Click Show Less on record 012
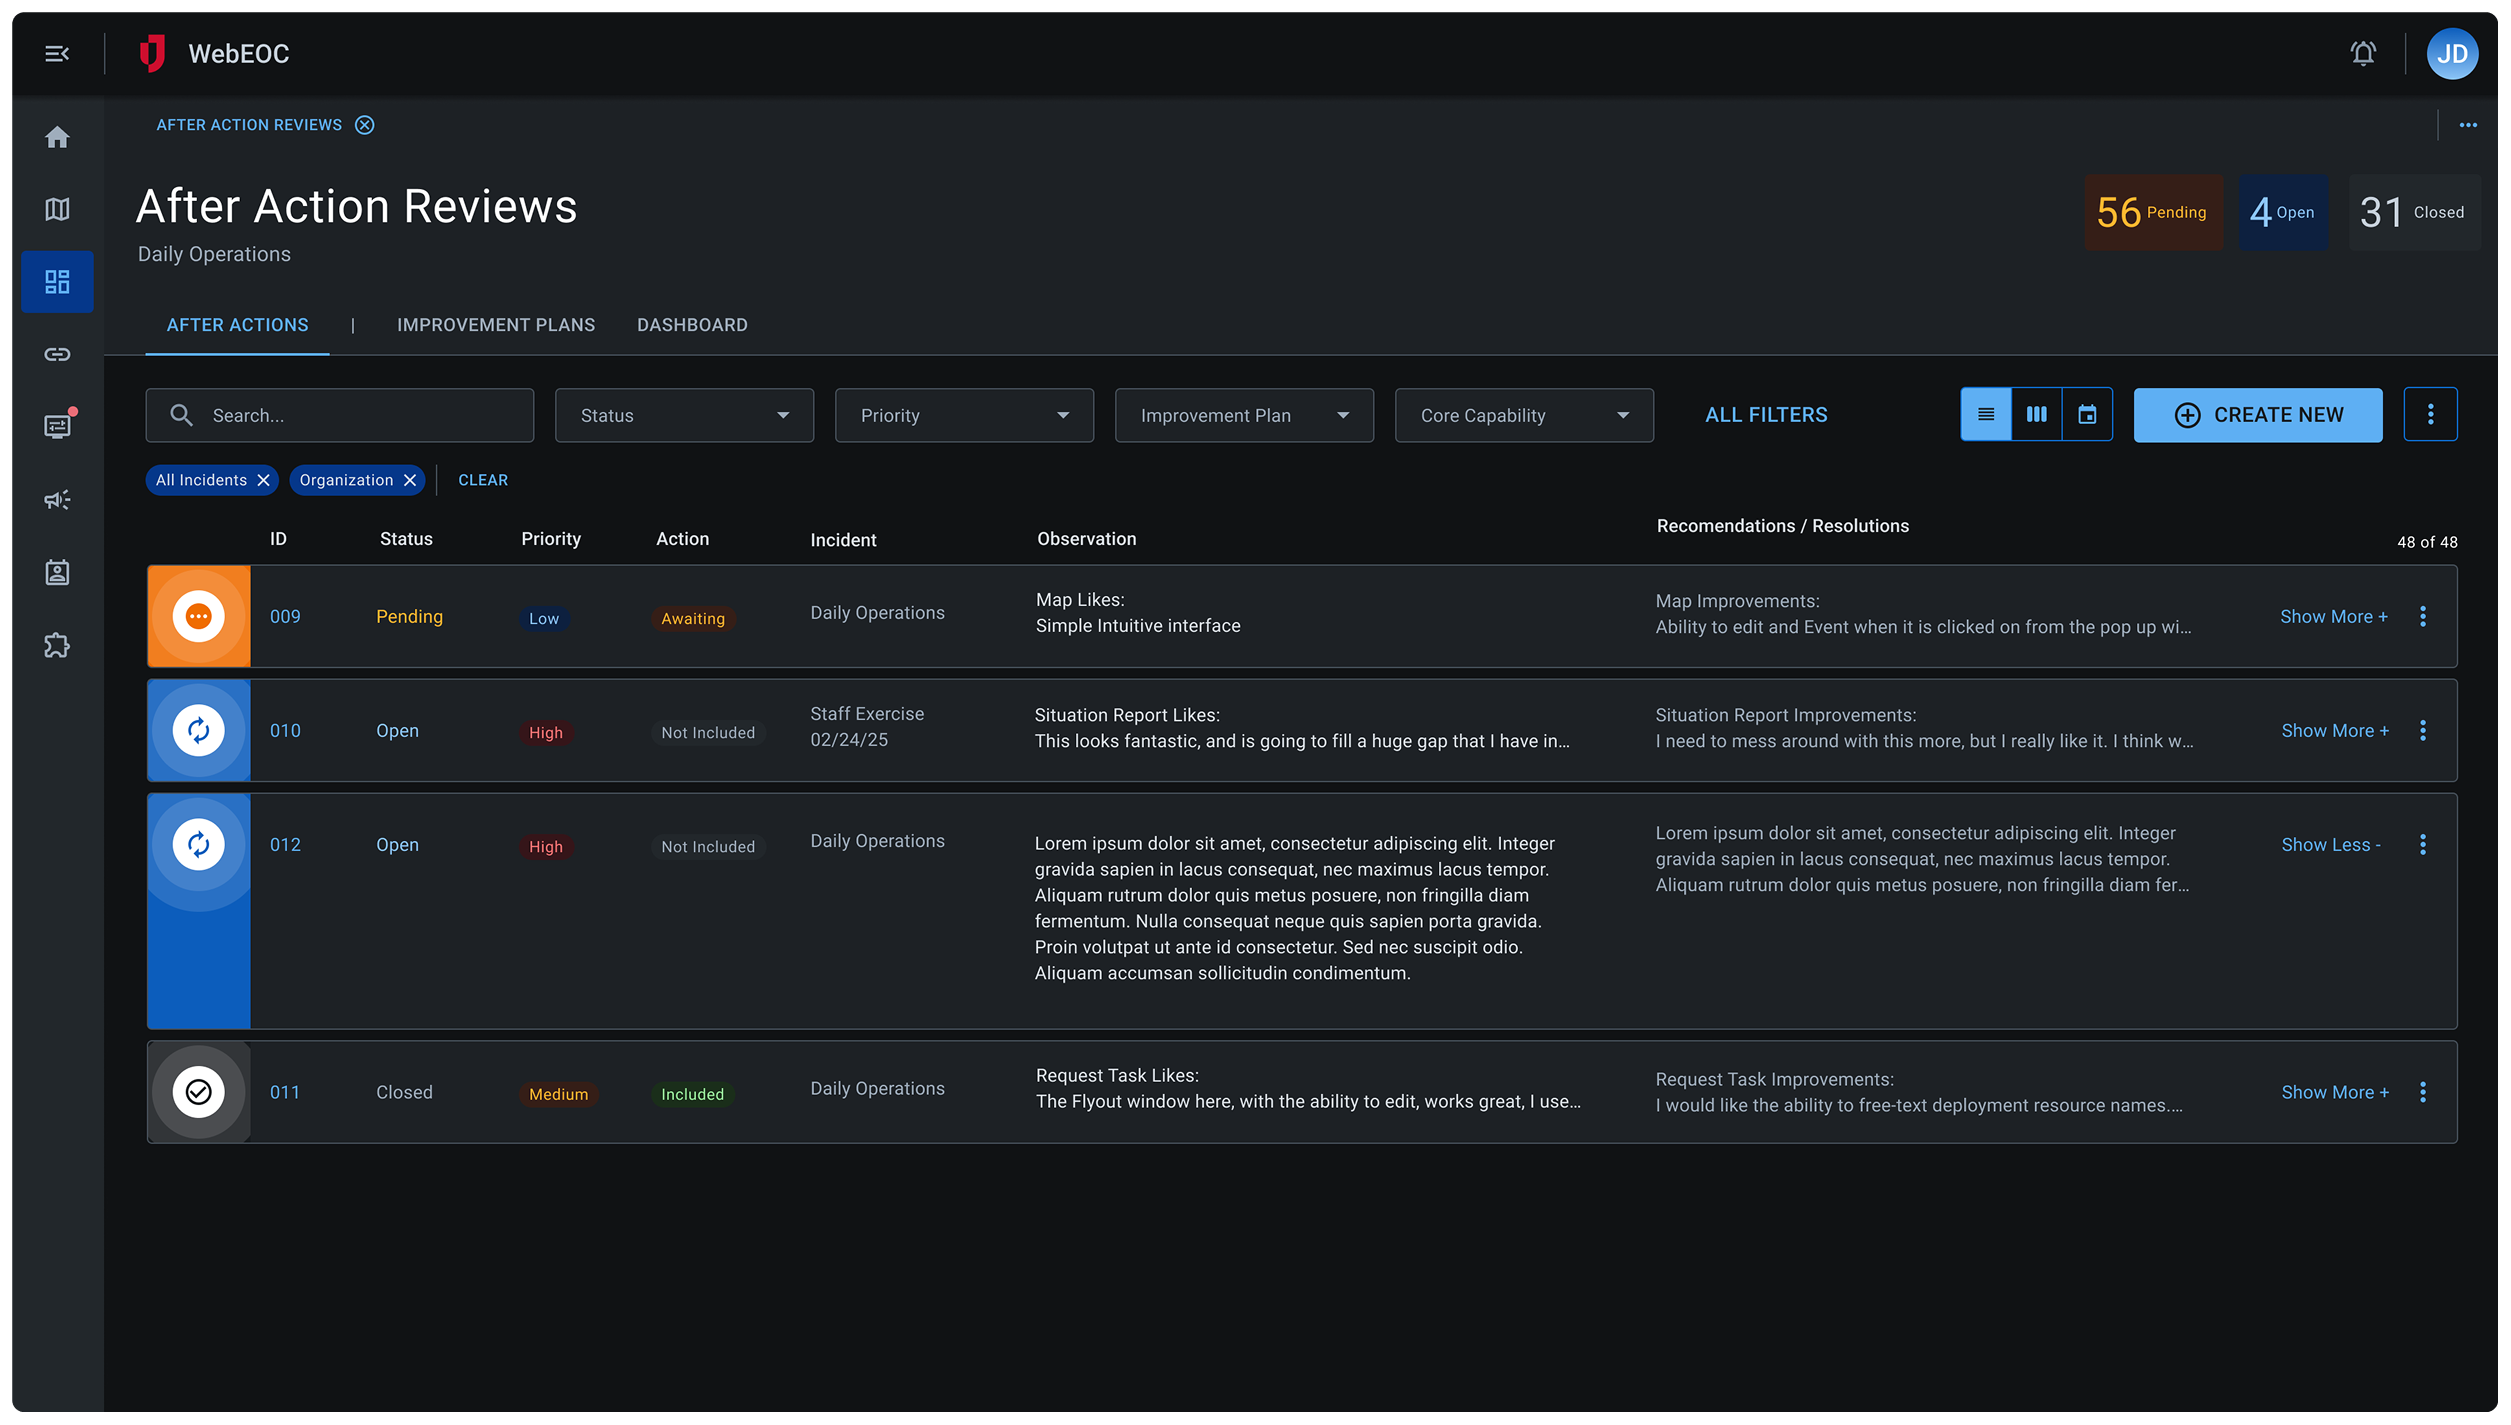Screen dimensions: 2511x1425 (x=2330, y=845)
